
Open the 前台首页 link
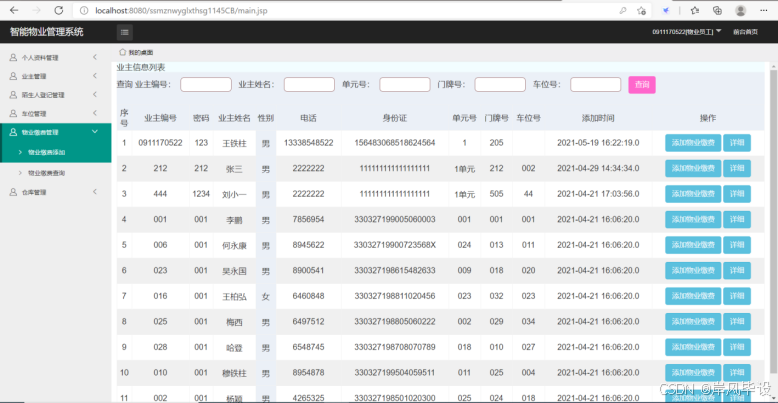click(x=745, y=32)
